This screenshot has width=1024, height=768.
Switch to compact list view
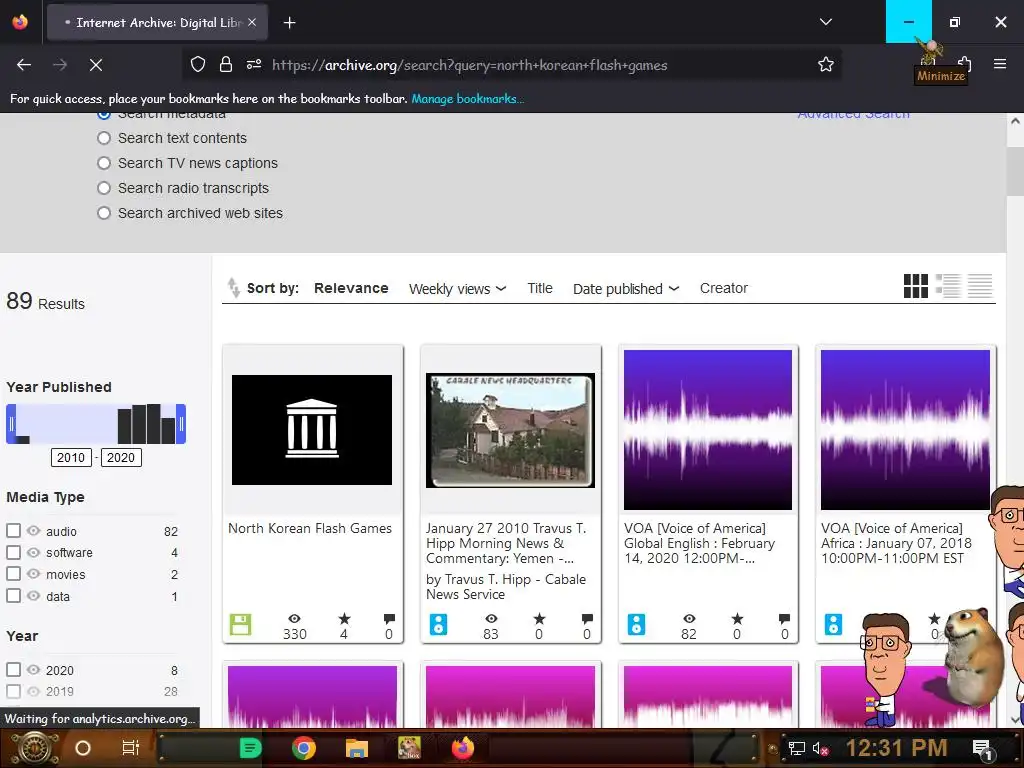coord(980,285)
